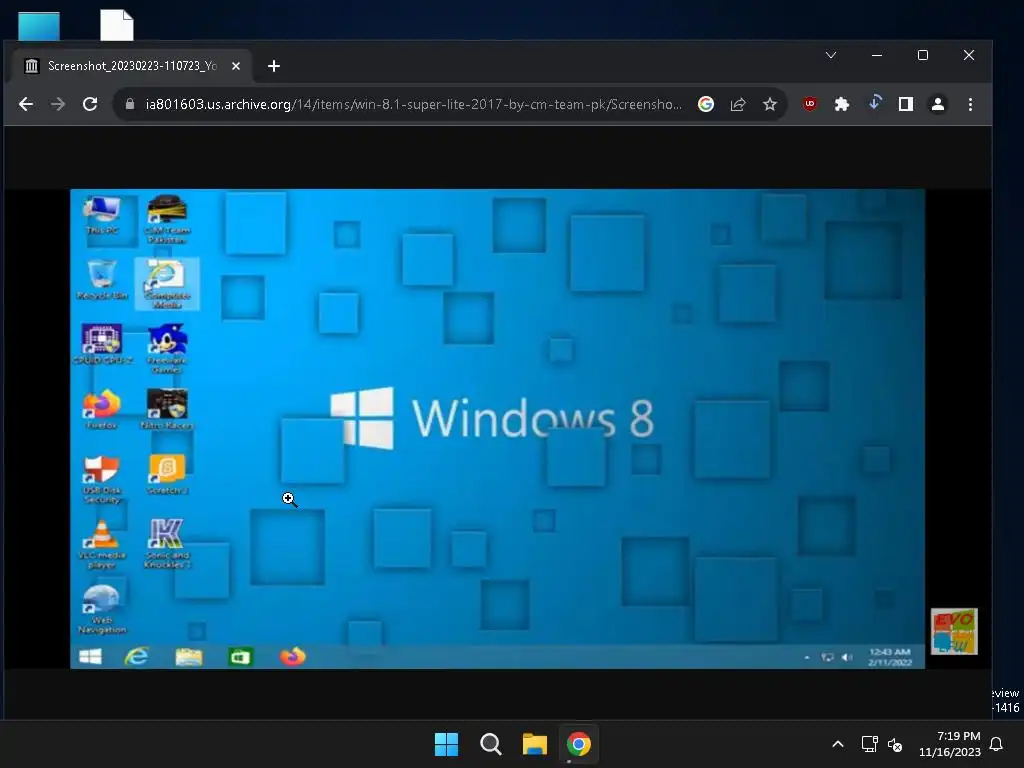Open the Chrome profile menu
This screenshot has width=1024, height=768.
tap(938, 104)
